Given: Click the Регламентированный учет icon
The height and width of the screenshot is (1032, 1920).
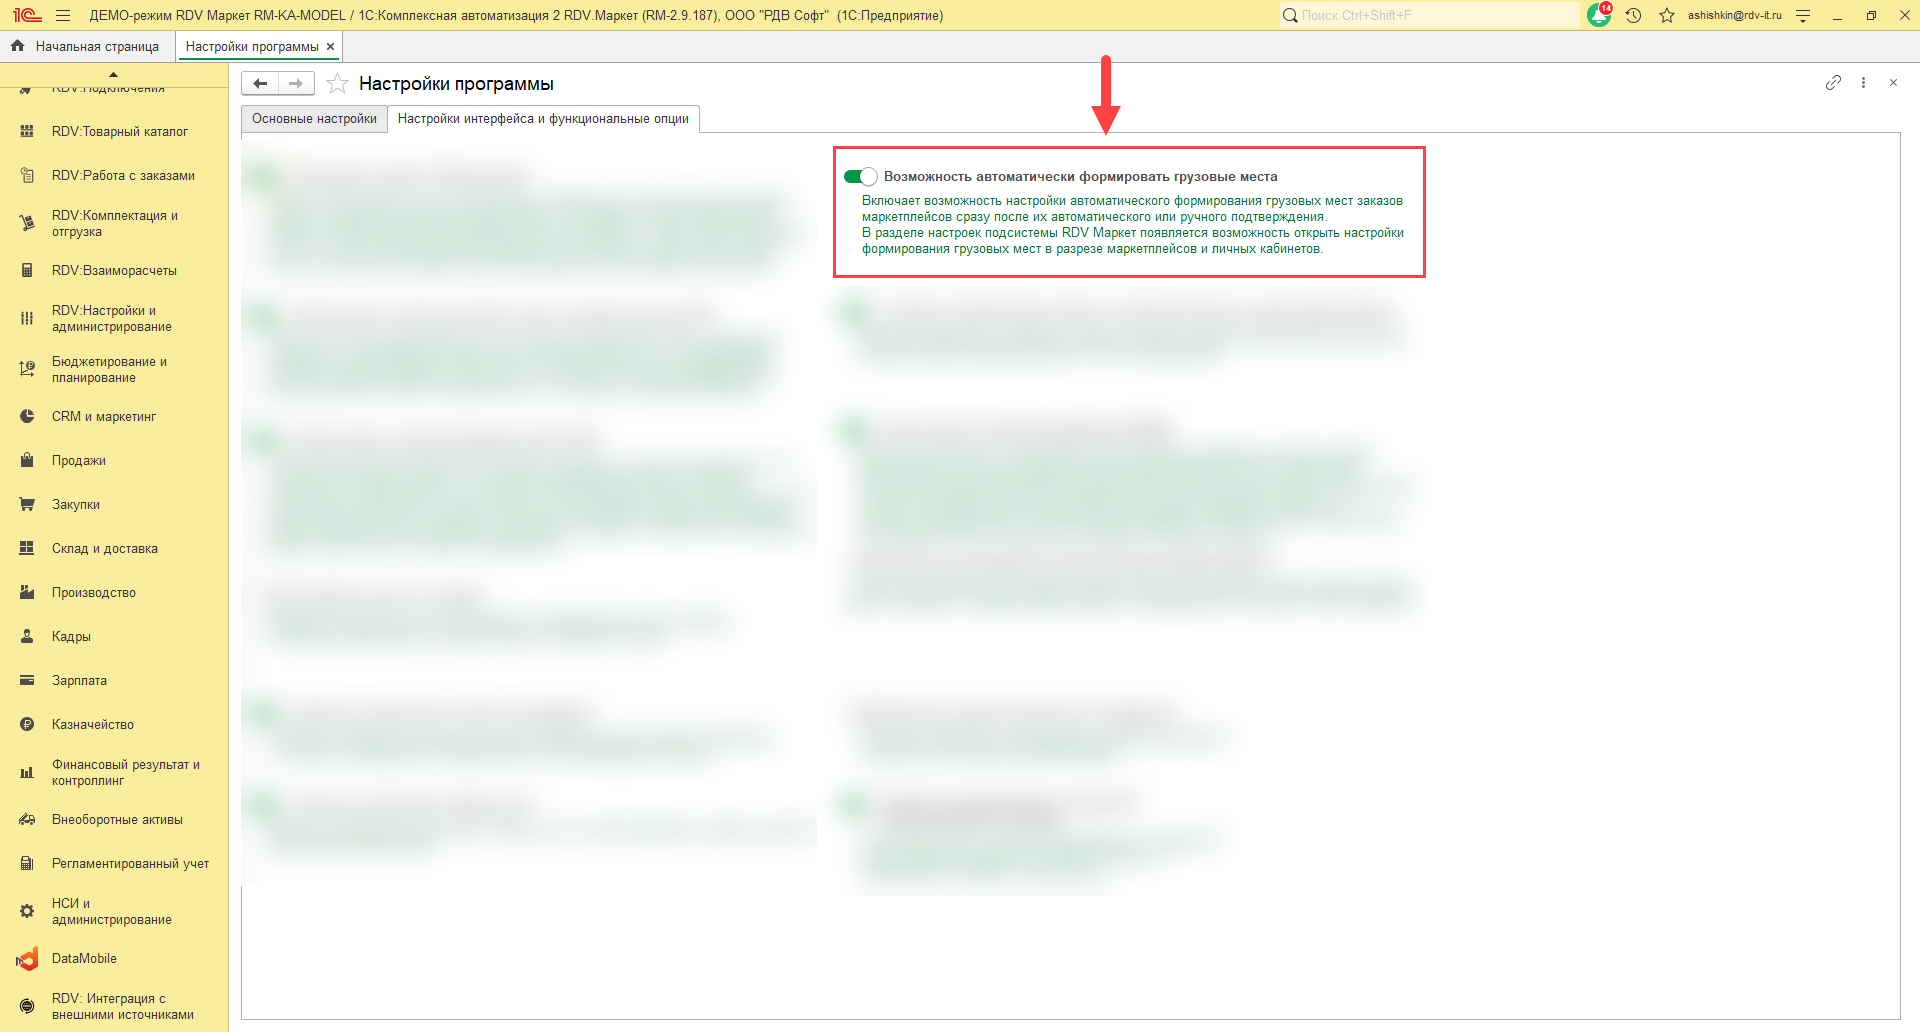Looking at the screenshot, I should (x=27, y=864).
